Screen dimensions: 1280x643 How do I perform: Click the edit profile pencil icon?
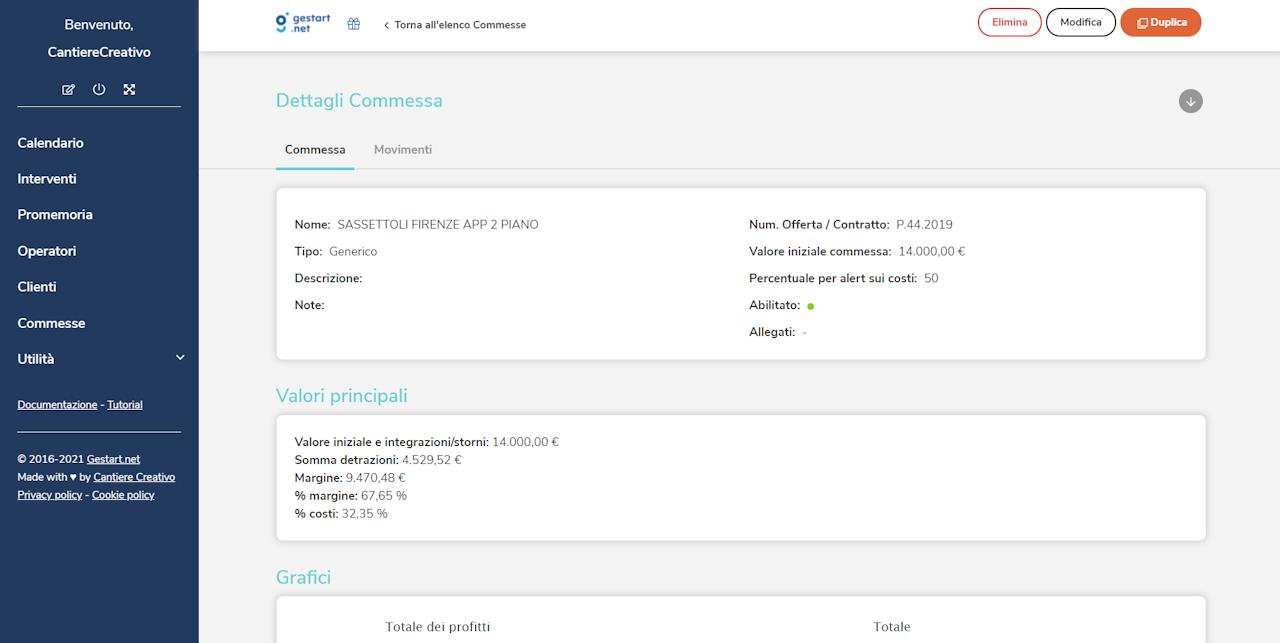[68, 90]
